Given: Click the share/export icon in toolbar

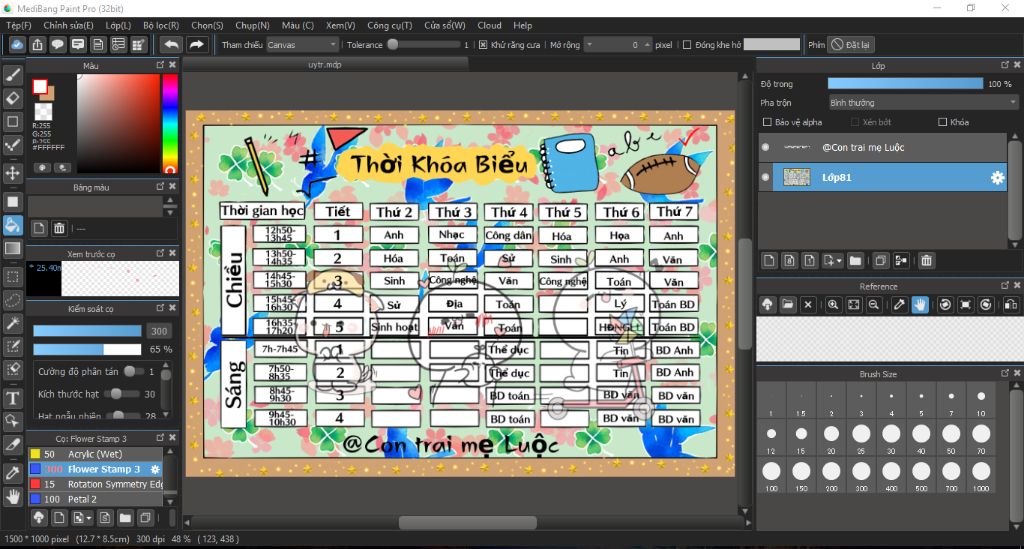Looking at the screenshot, I should point(37,44).
